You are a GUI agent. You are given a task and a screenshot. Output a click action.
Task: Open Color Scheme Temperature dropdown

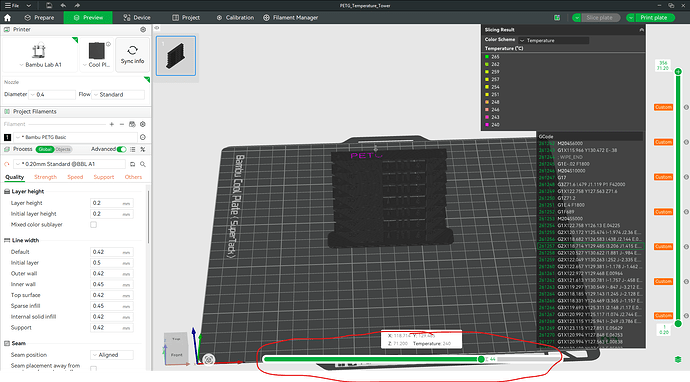click(553, 40)
